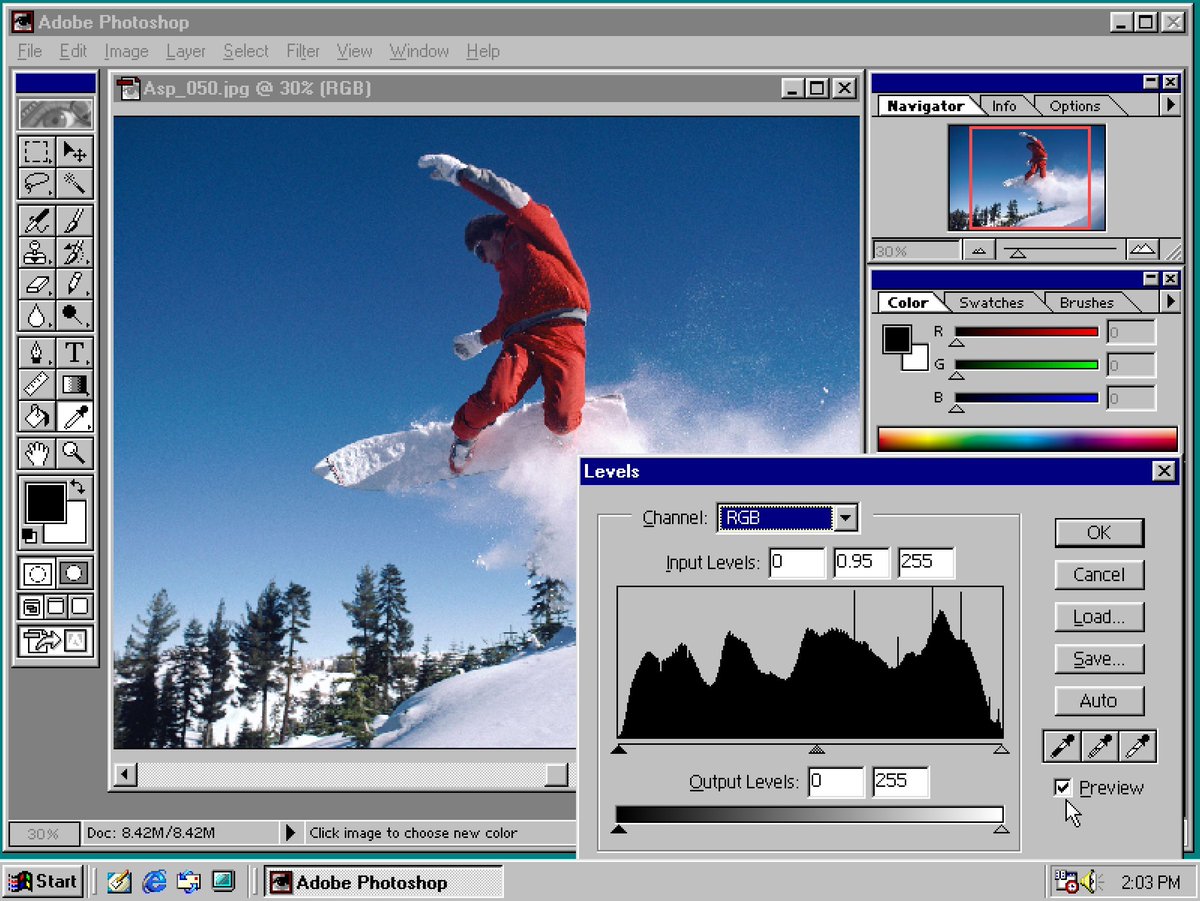
Task: Select the Lasso tool
Action: (x=37, y=182)
